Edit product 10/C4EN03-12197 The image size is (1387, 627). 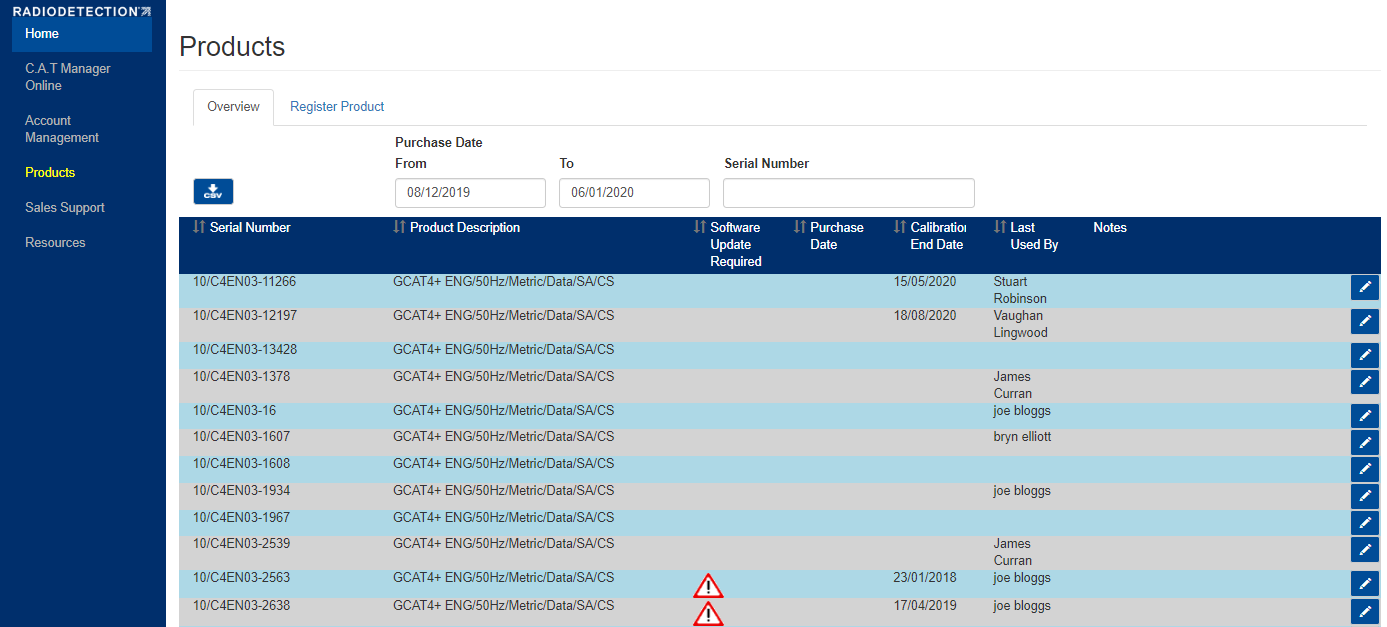[1364, 321]
